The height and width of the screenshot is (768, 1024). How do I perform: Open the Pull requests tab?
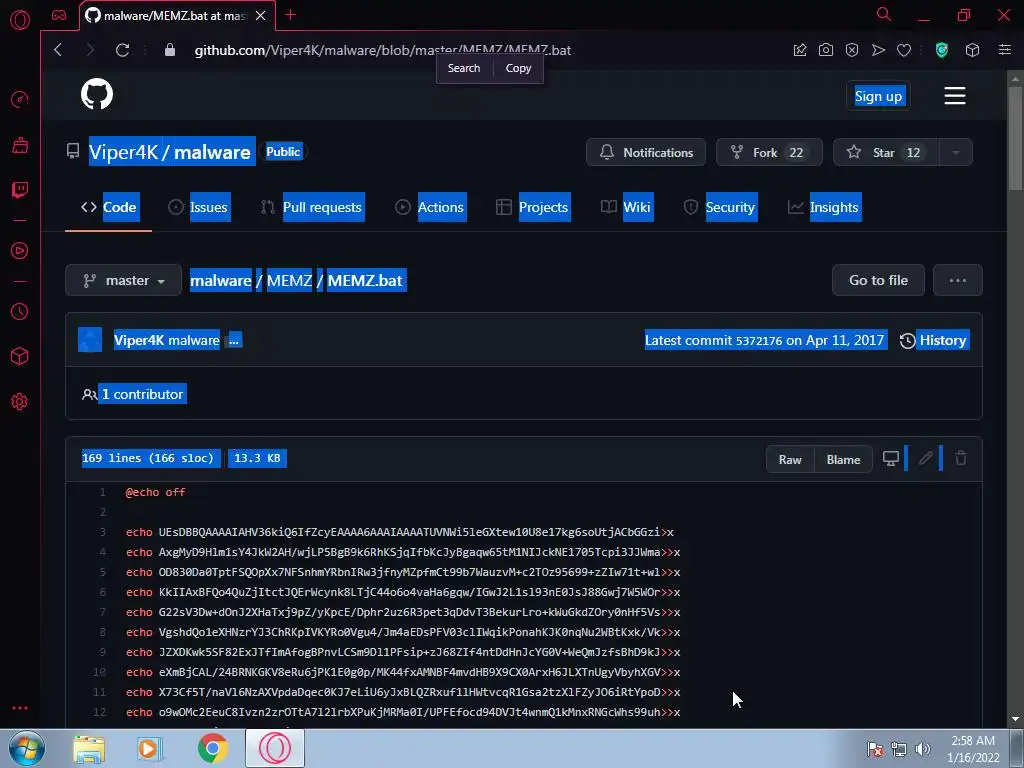(x=312, y=207)
